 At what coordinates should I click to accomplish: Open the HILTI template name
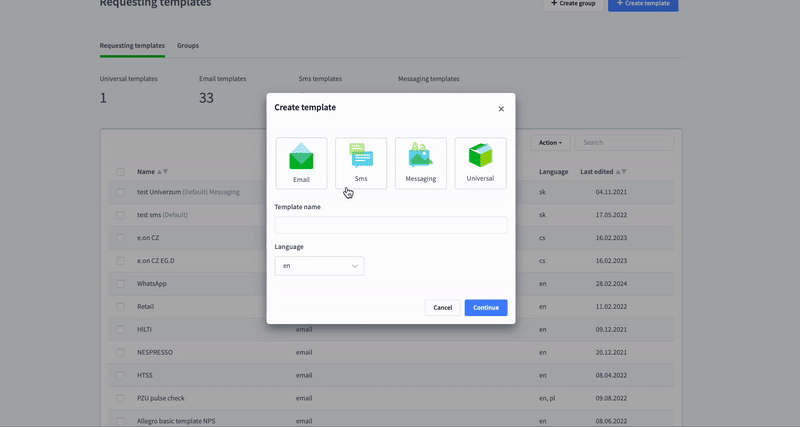pos(144,330)
